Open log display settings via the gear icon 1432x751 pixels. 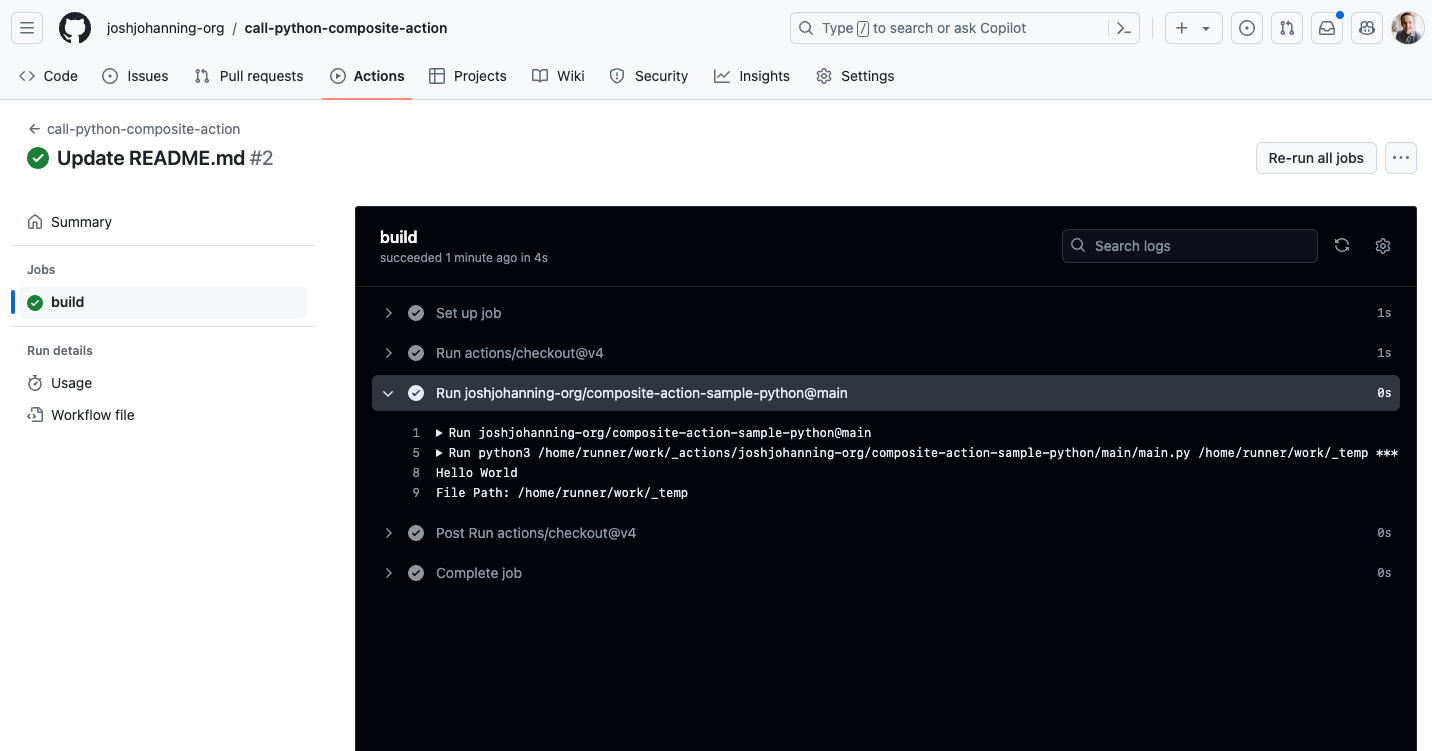(x=1383, y=245)
